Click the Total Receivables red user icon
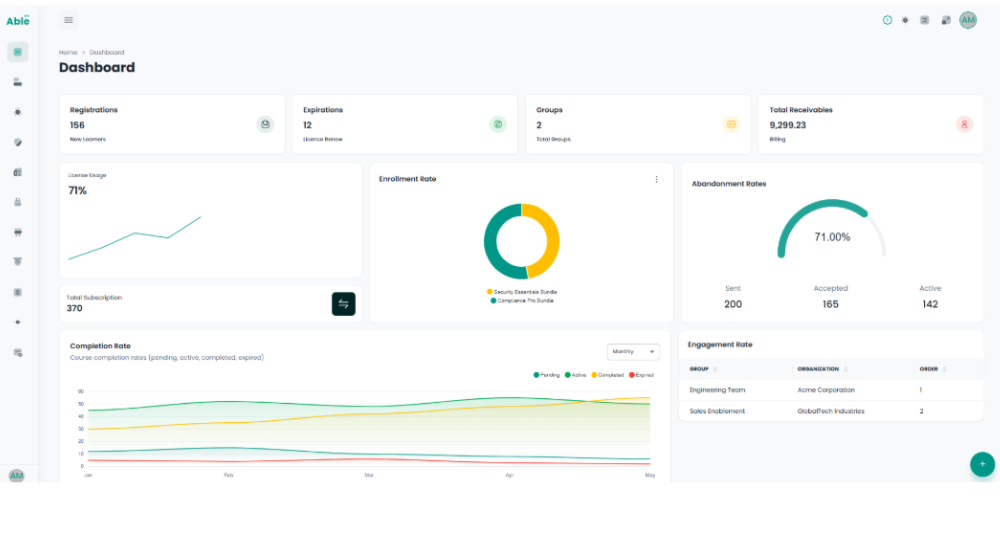This screenshot has height=541, width=1000. [x=964, y=124]
